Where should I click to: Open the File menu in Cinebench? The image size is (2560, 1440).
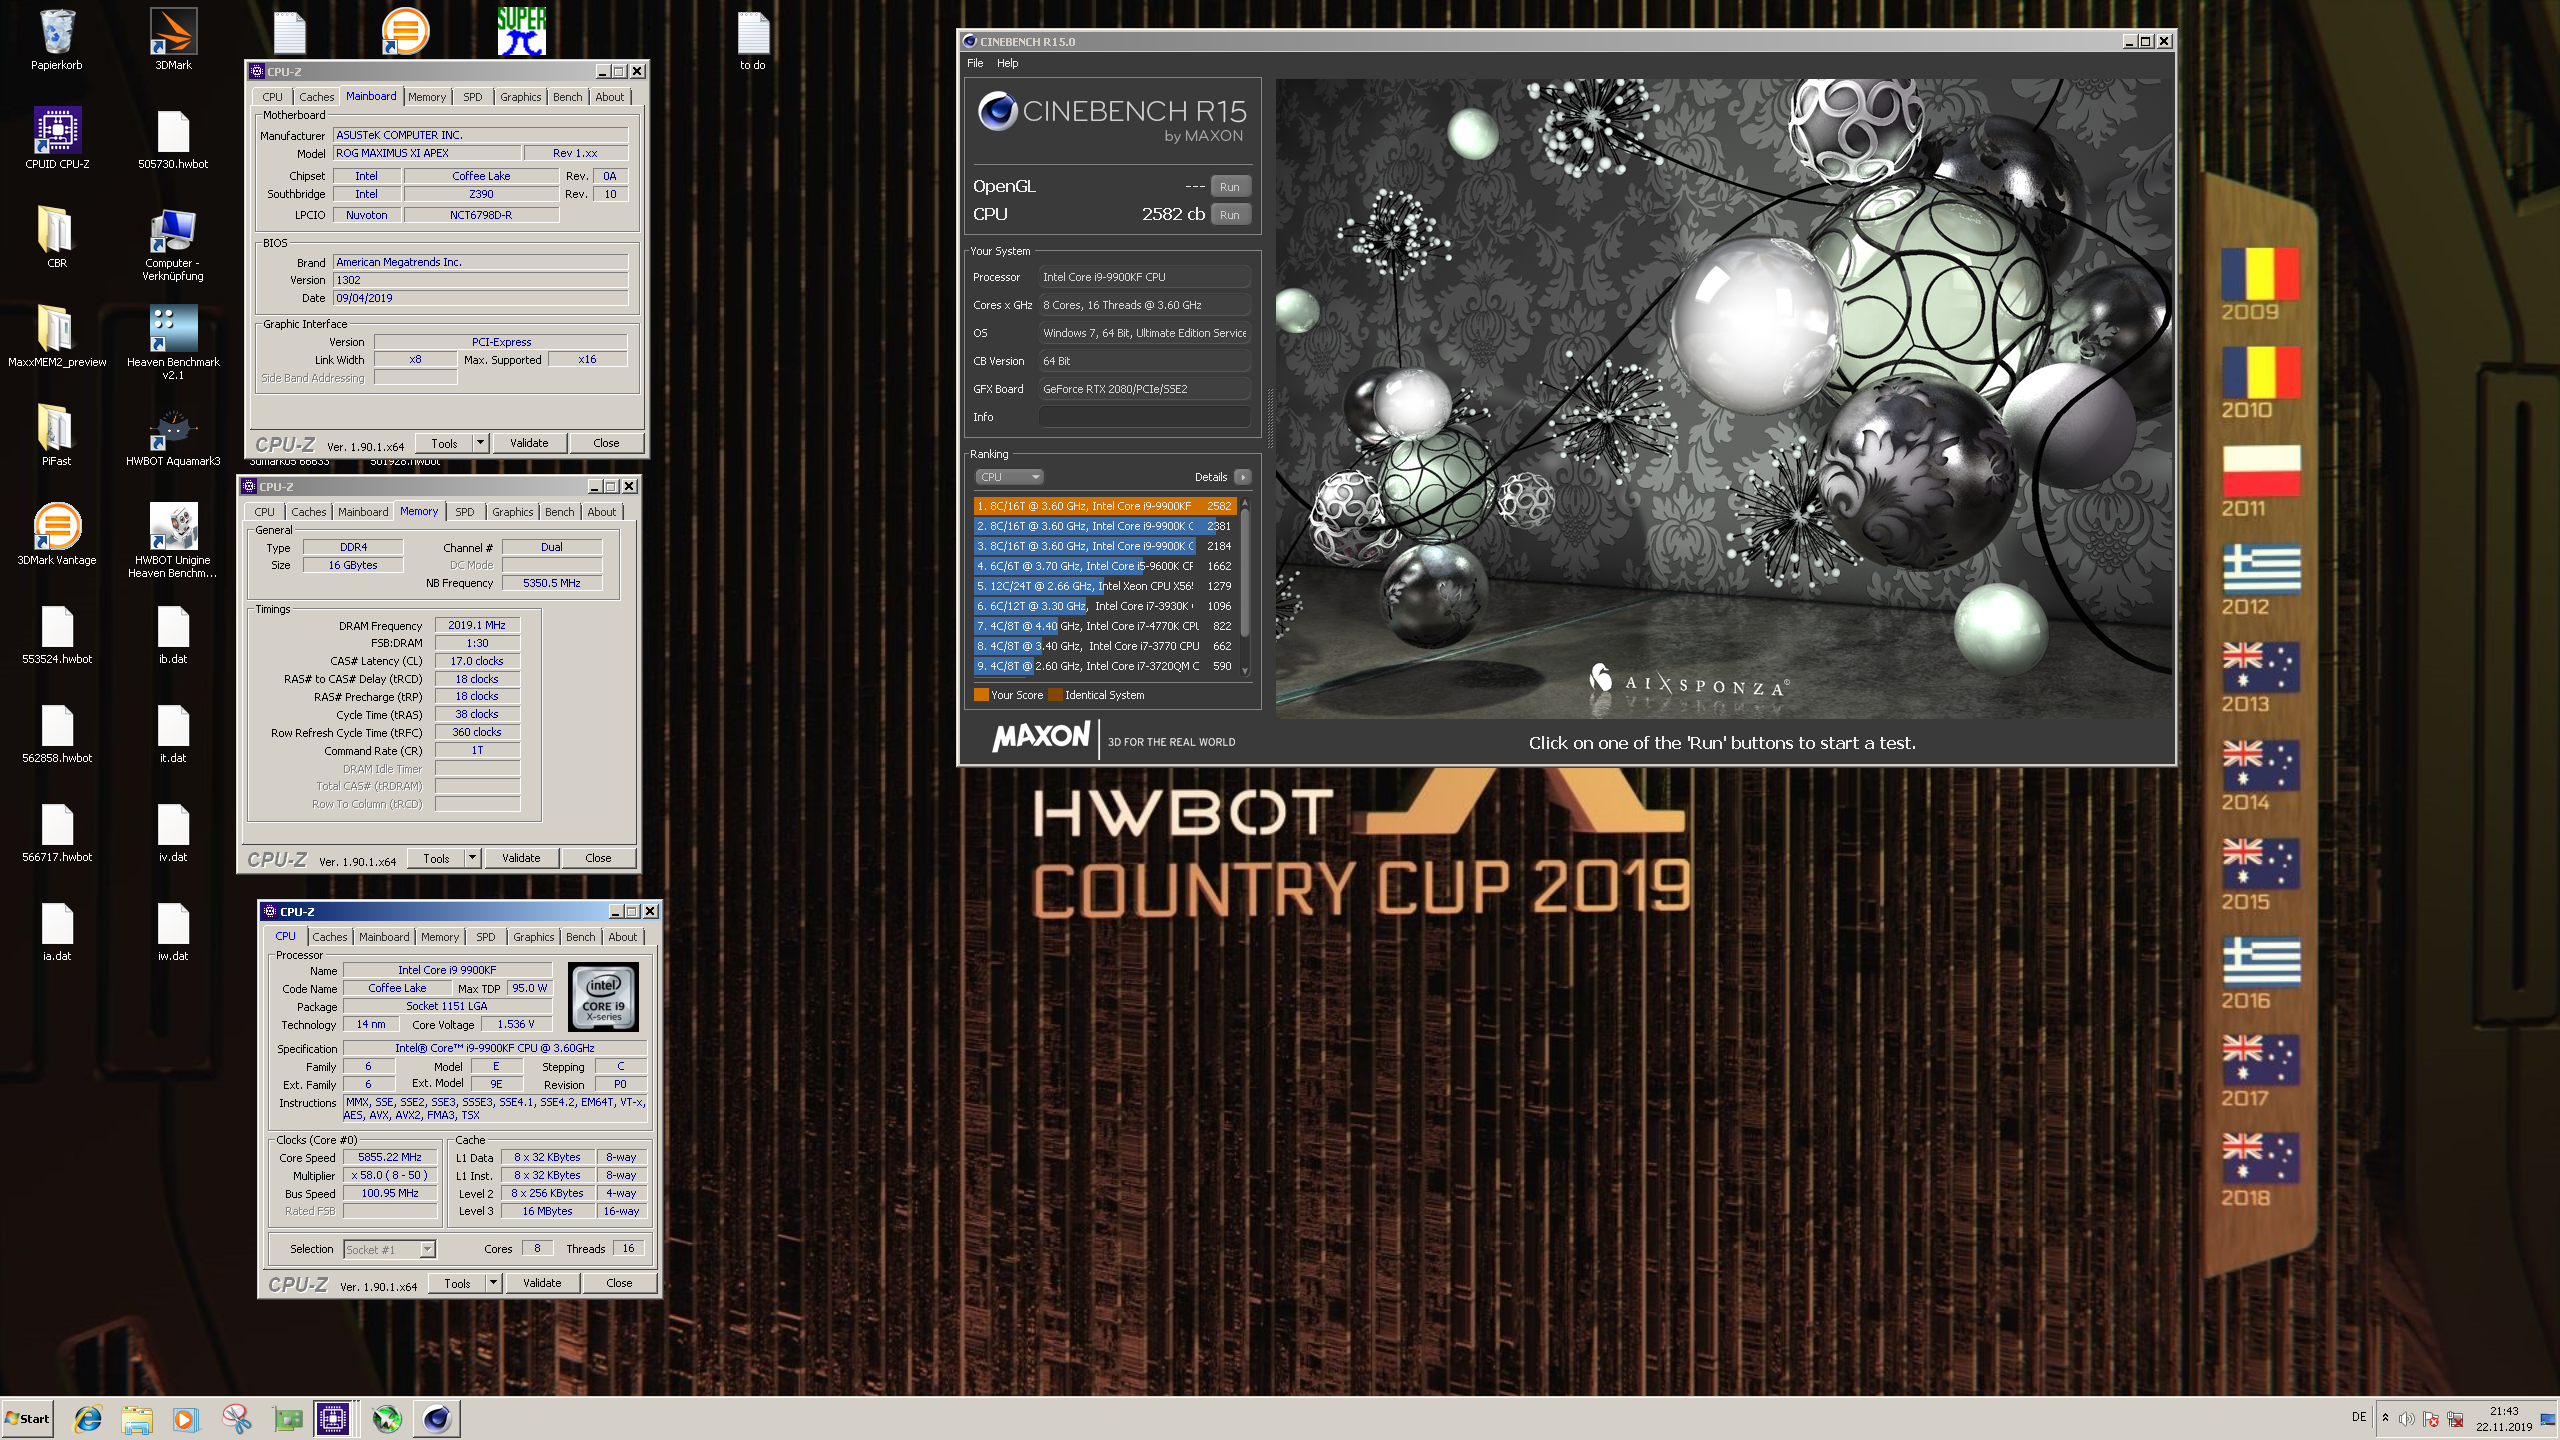(x=975, y=63)
